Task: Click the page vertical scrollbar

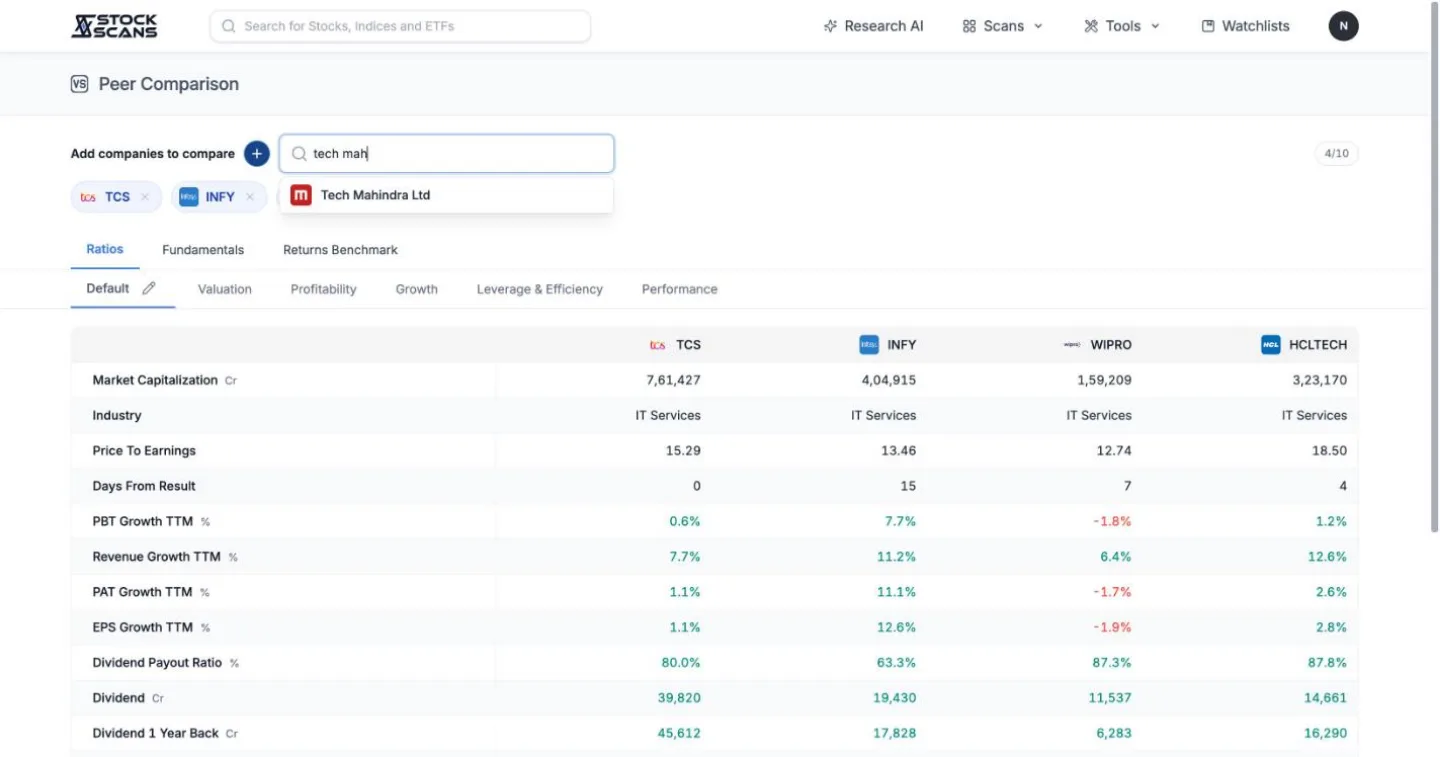Action: coord(1433,265)
